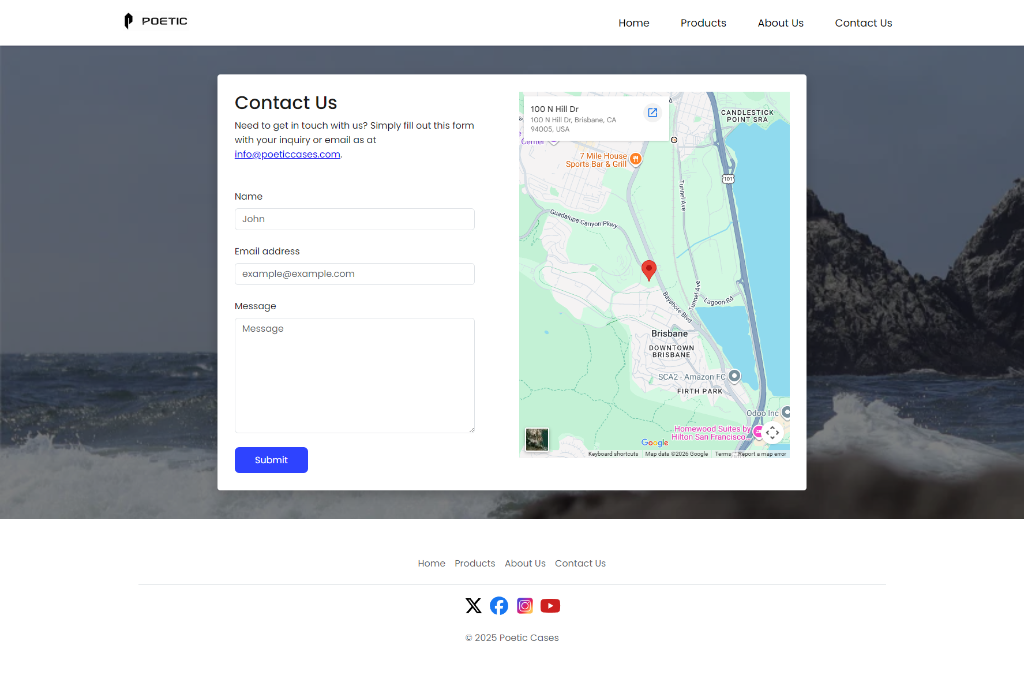1024x677 pixels.
Task: Click the 2025 Poetic Cases copyright text
Action: 512,638
